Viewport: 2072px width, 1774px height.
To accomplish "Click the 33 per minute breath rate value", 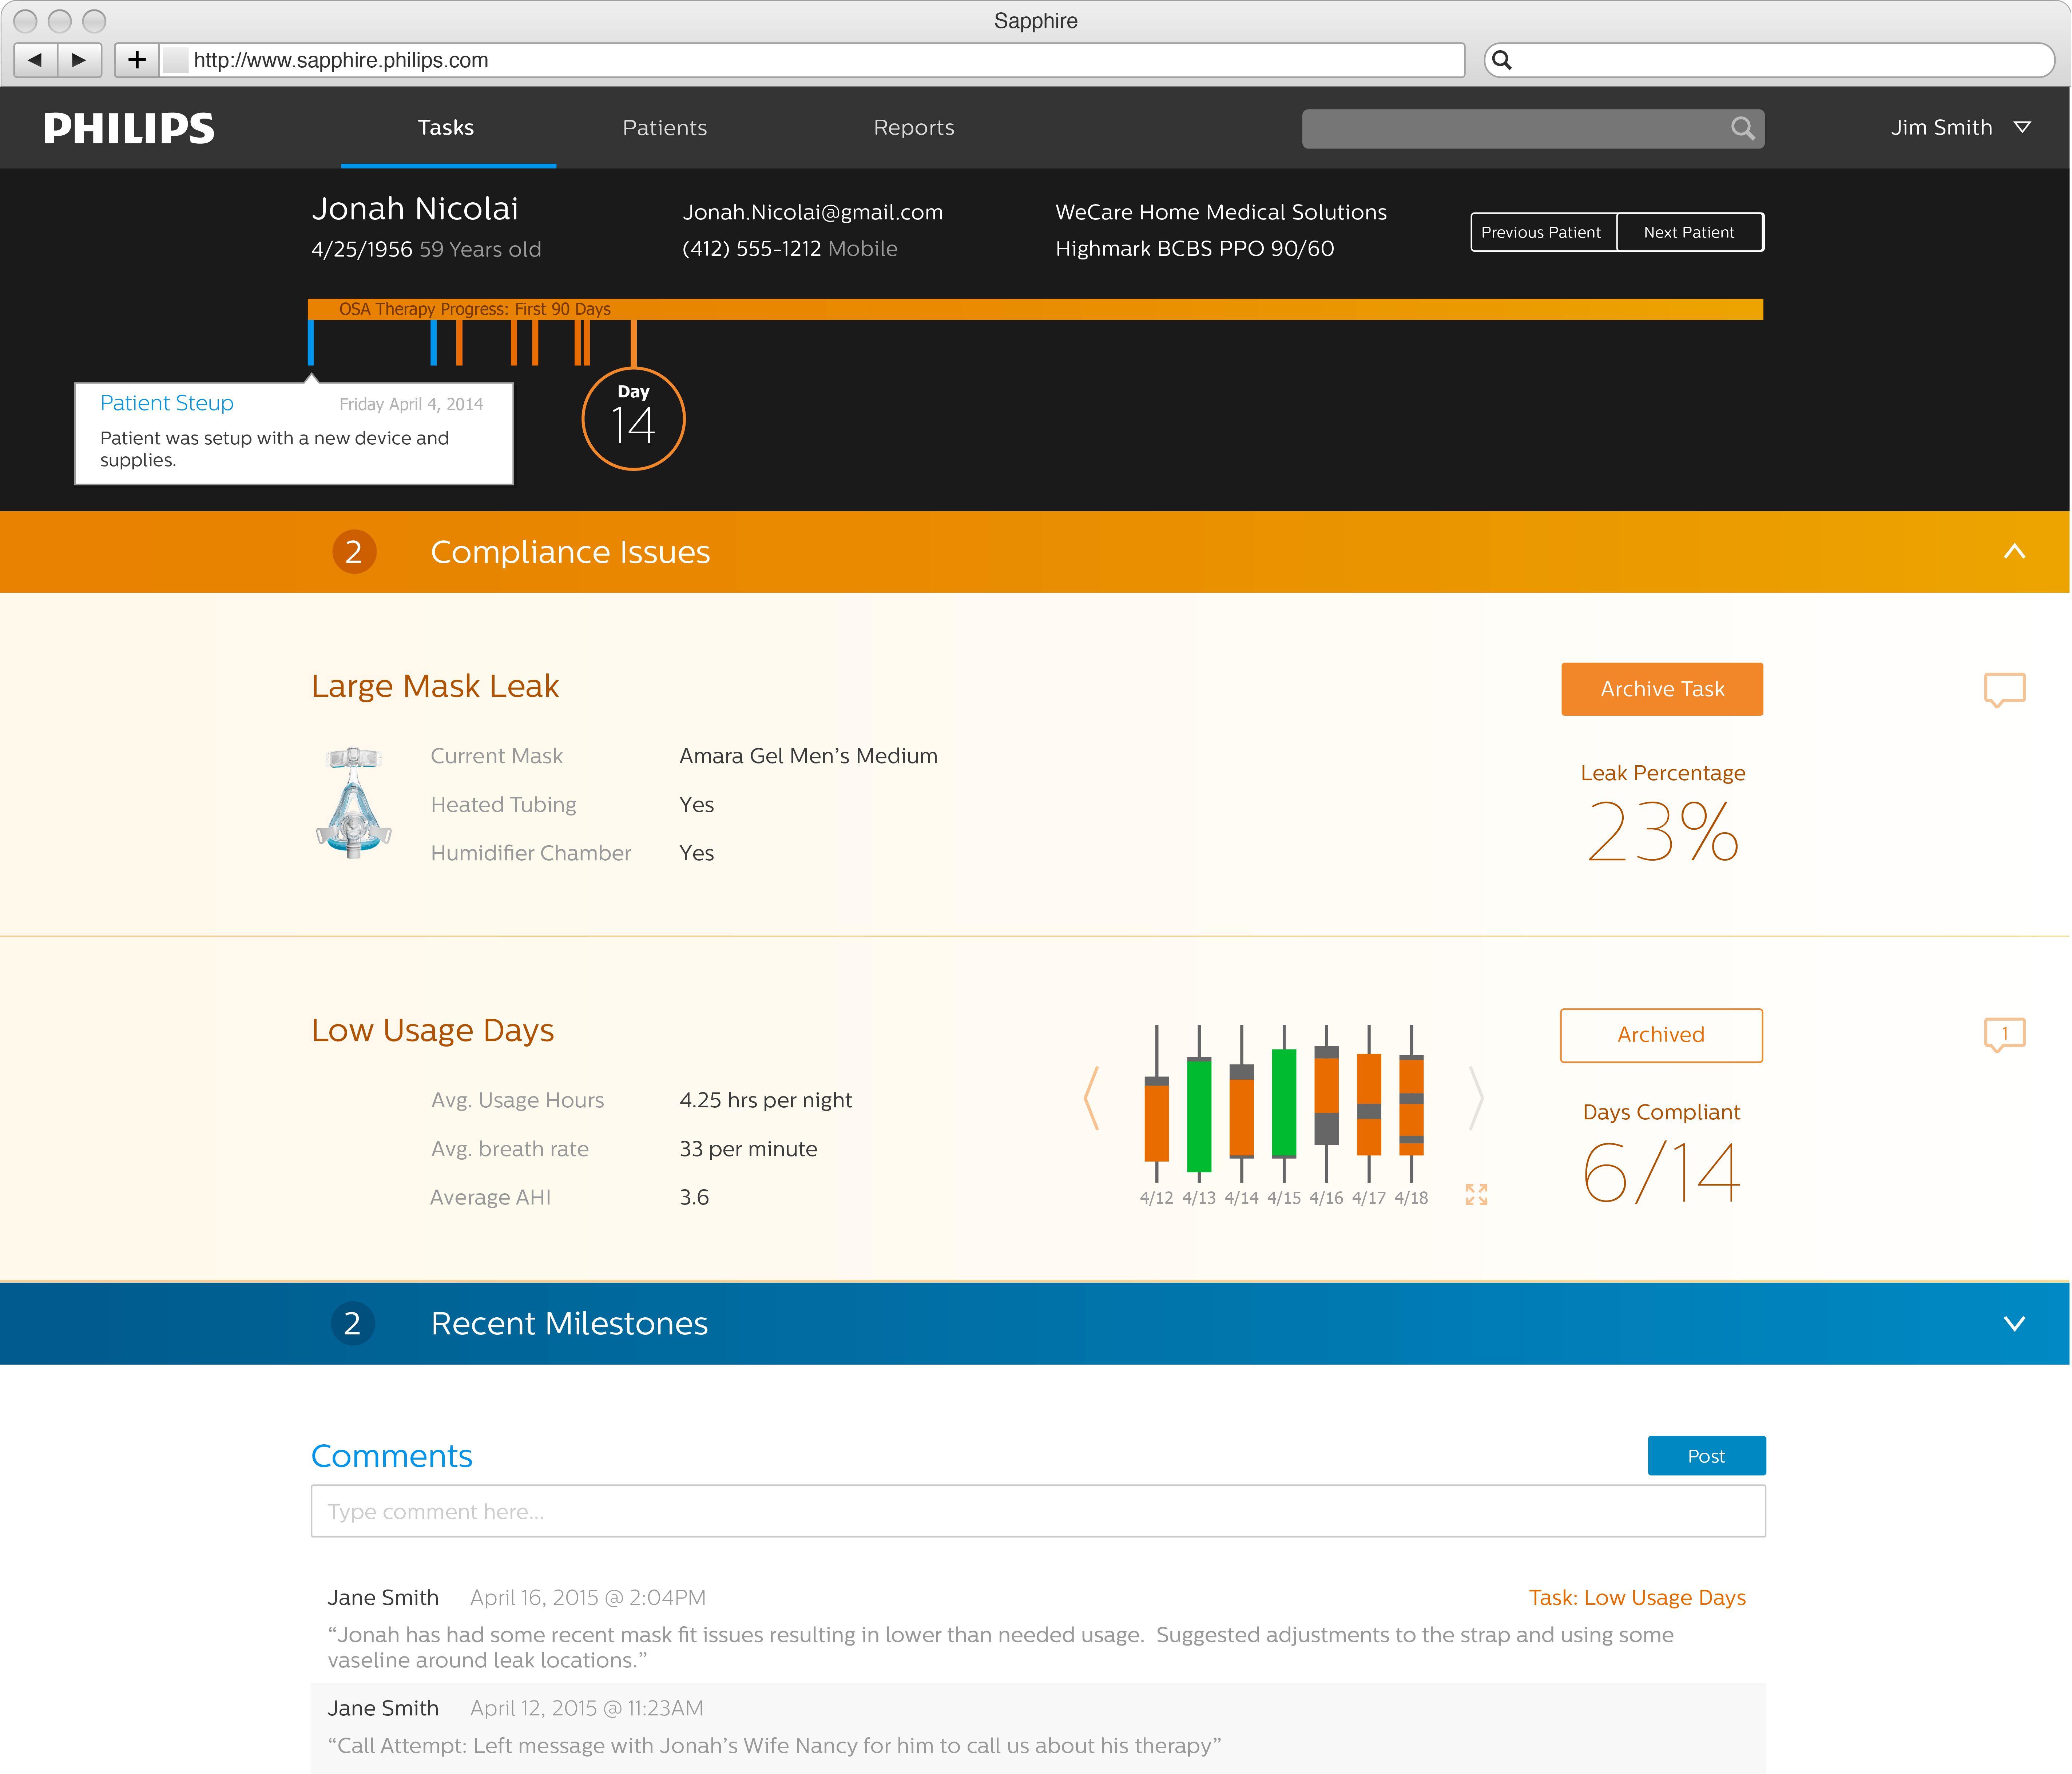I will tap(748, 1149).
